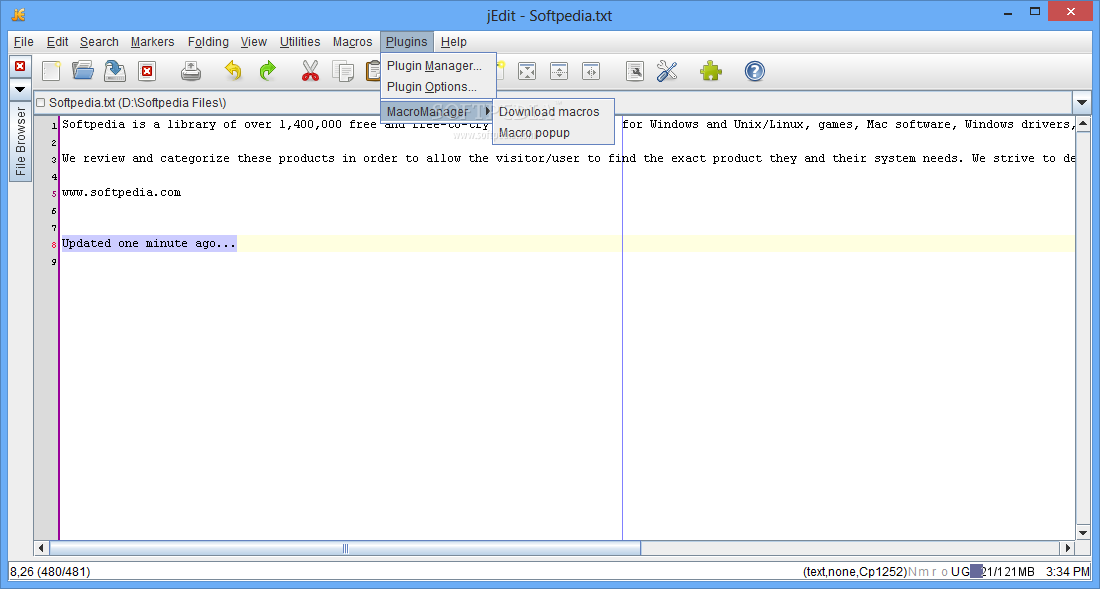Screen dimensions: 1100x589
Task: Click the horizontal scrollbar left arrow
Action: (x=41, y=548)
